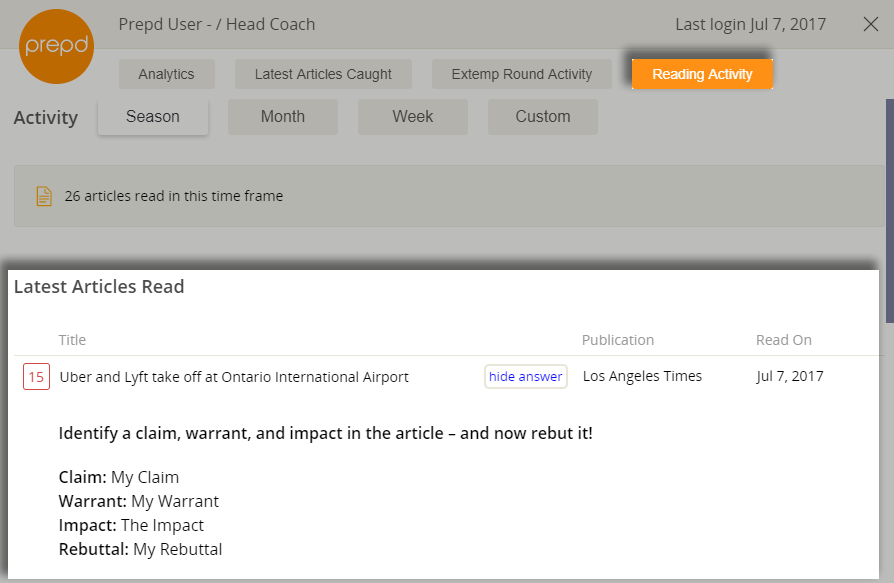Switch to Latest Articles Caught tab
This screenshot has width=894, height=583.
(x=323, y=74)
